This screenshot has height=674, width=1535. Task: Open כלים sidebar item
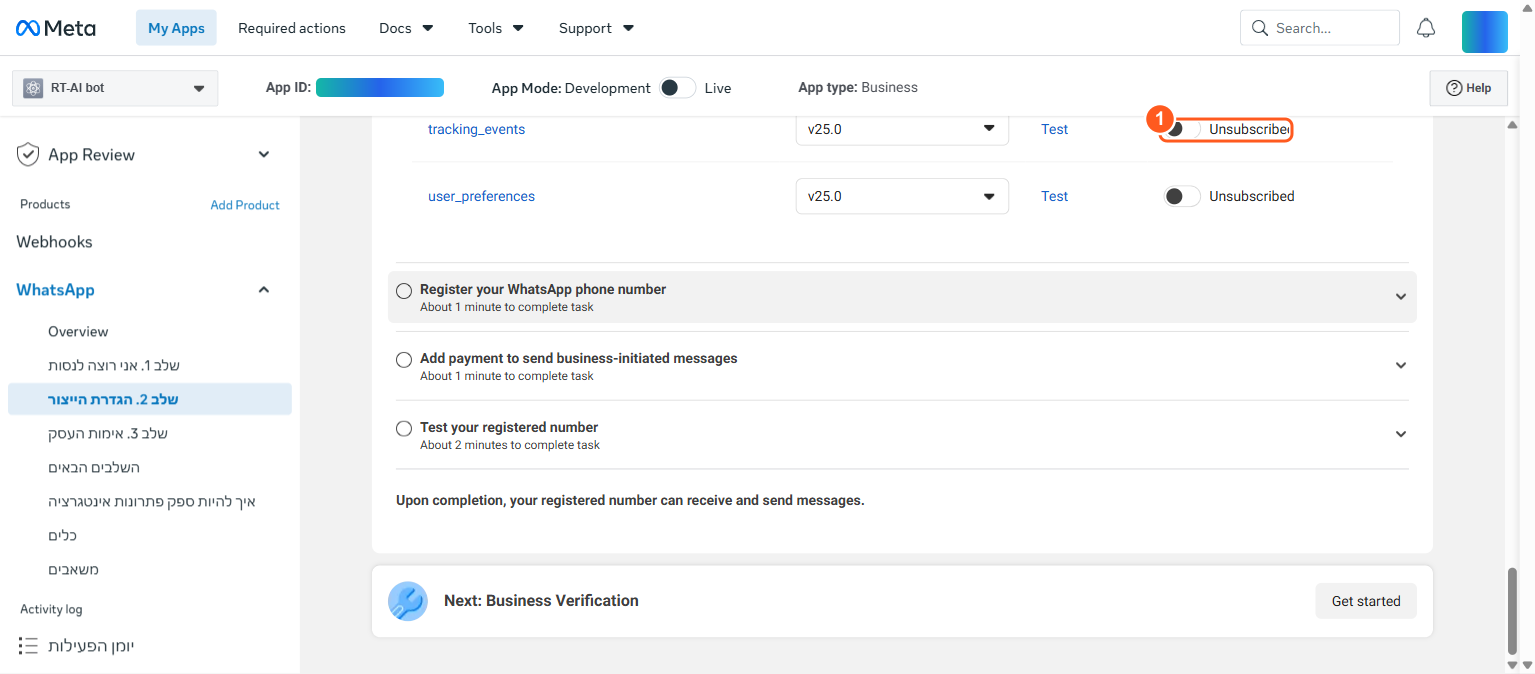pyautogui.click(x=63, y=536)
